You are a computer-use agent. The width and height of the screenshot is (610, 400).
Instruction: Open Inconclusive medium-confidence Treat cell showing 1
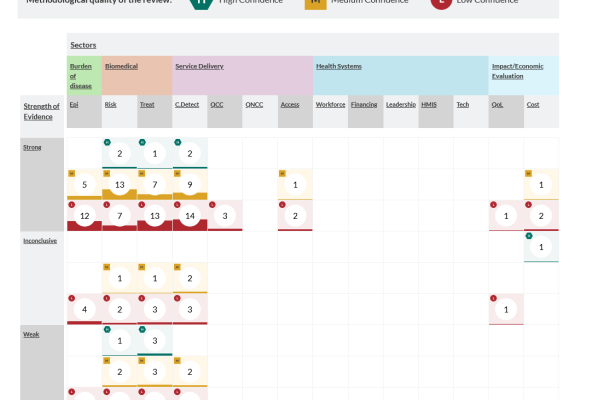[155, 278]
